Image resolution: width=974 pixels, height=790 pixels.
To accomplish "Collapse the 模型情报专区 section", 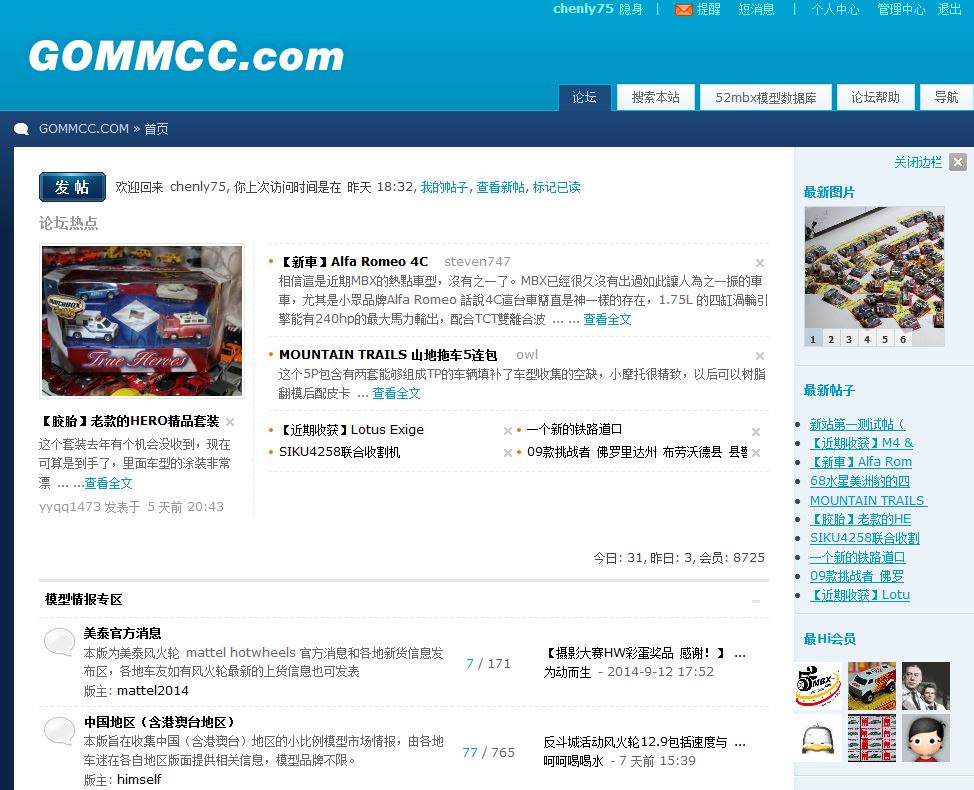I will [755, 601].
